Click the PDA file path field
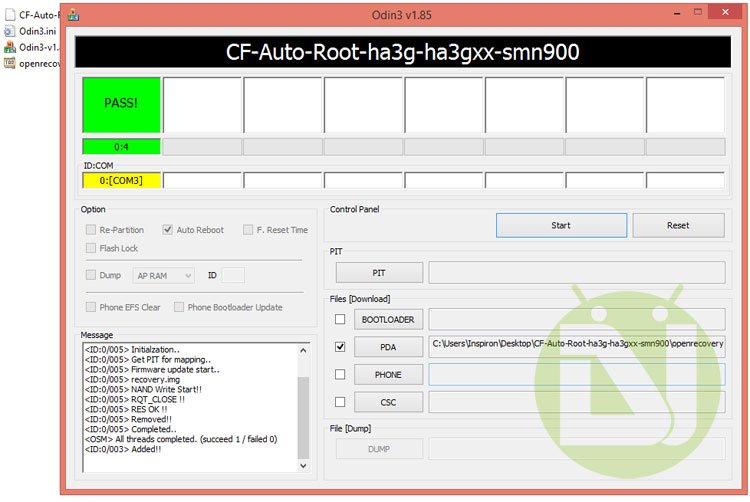 pos(577,347)
